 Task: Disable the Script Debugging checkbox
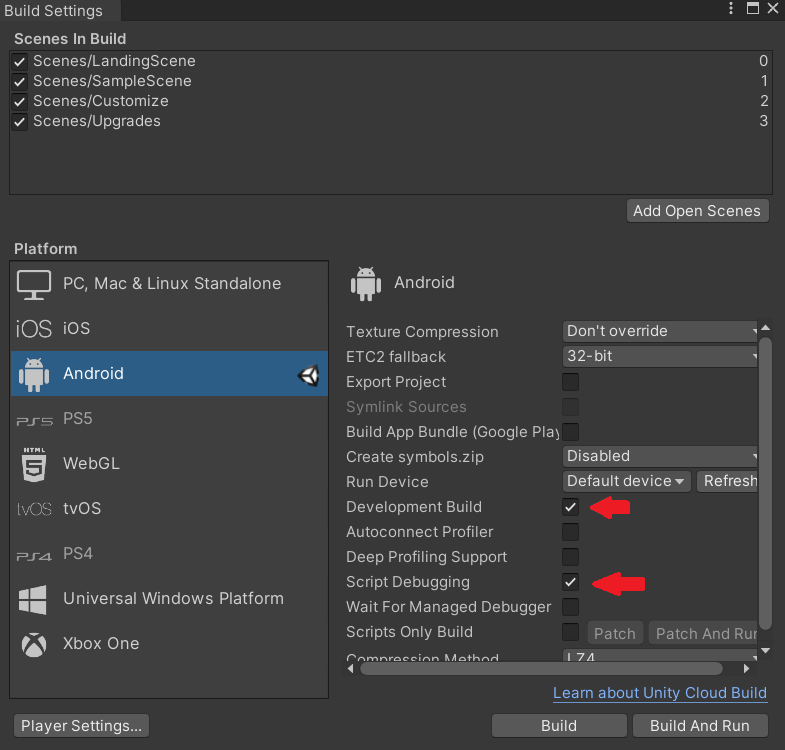coord(570,582)
